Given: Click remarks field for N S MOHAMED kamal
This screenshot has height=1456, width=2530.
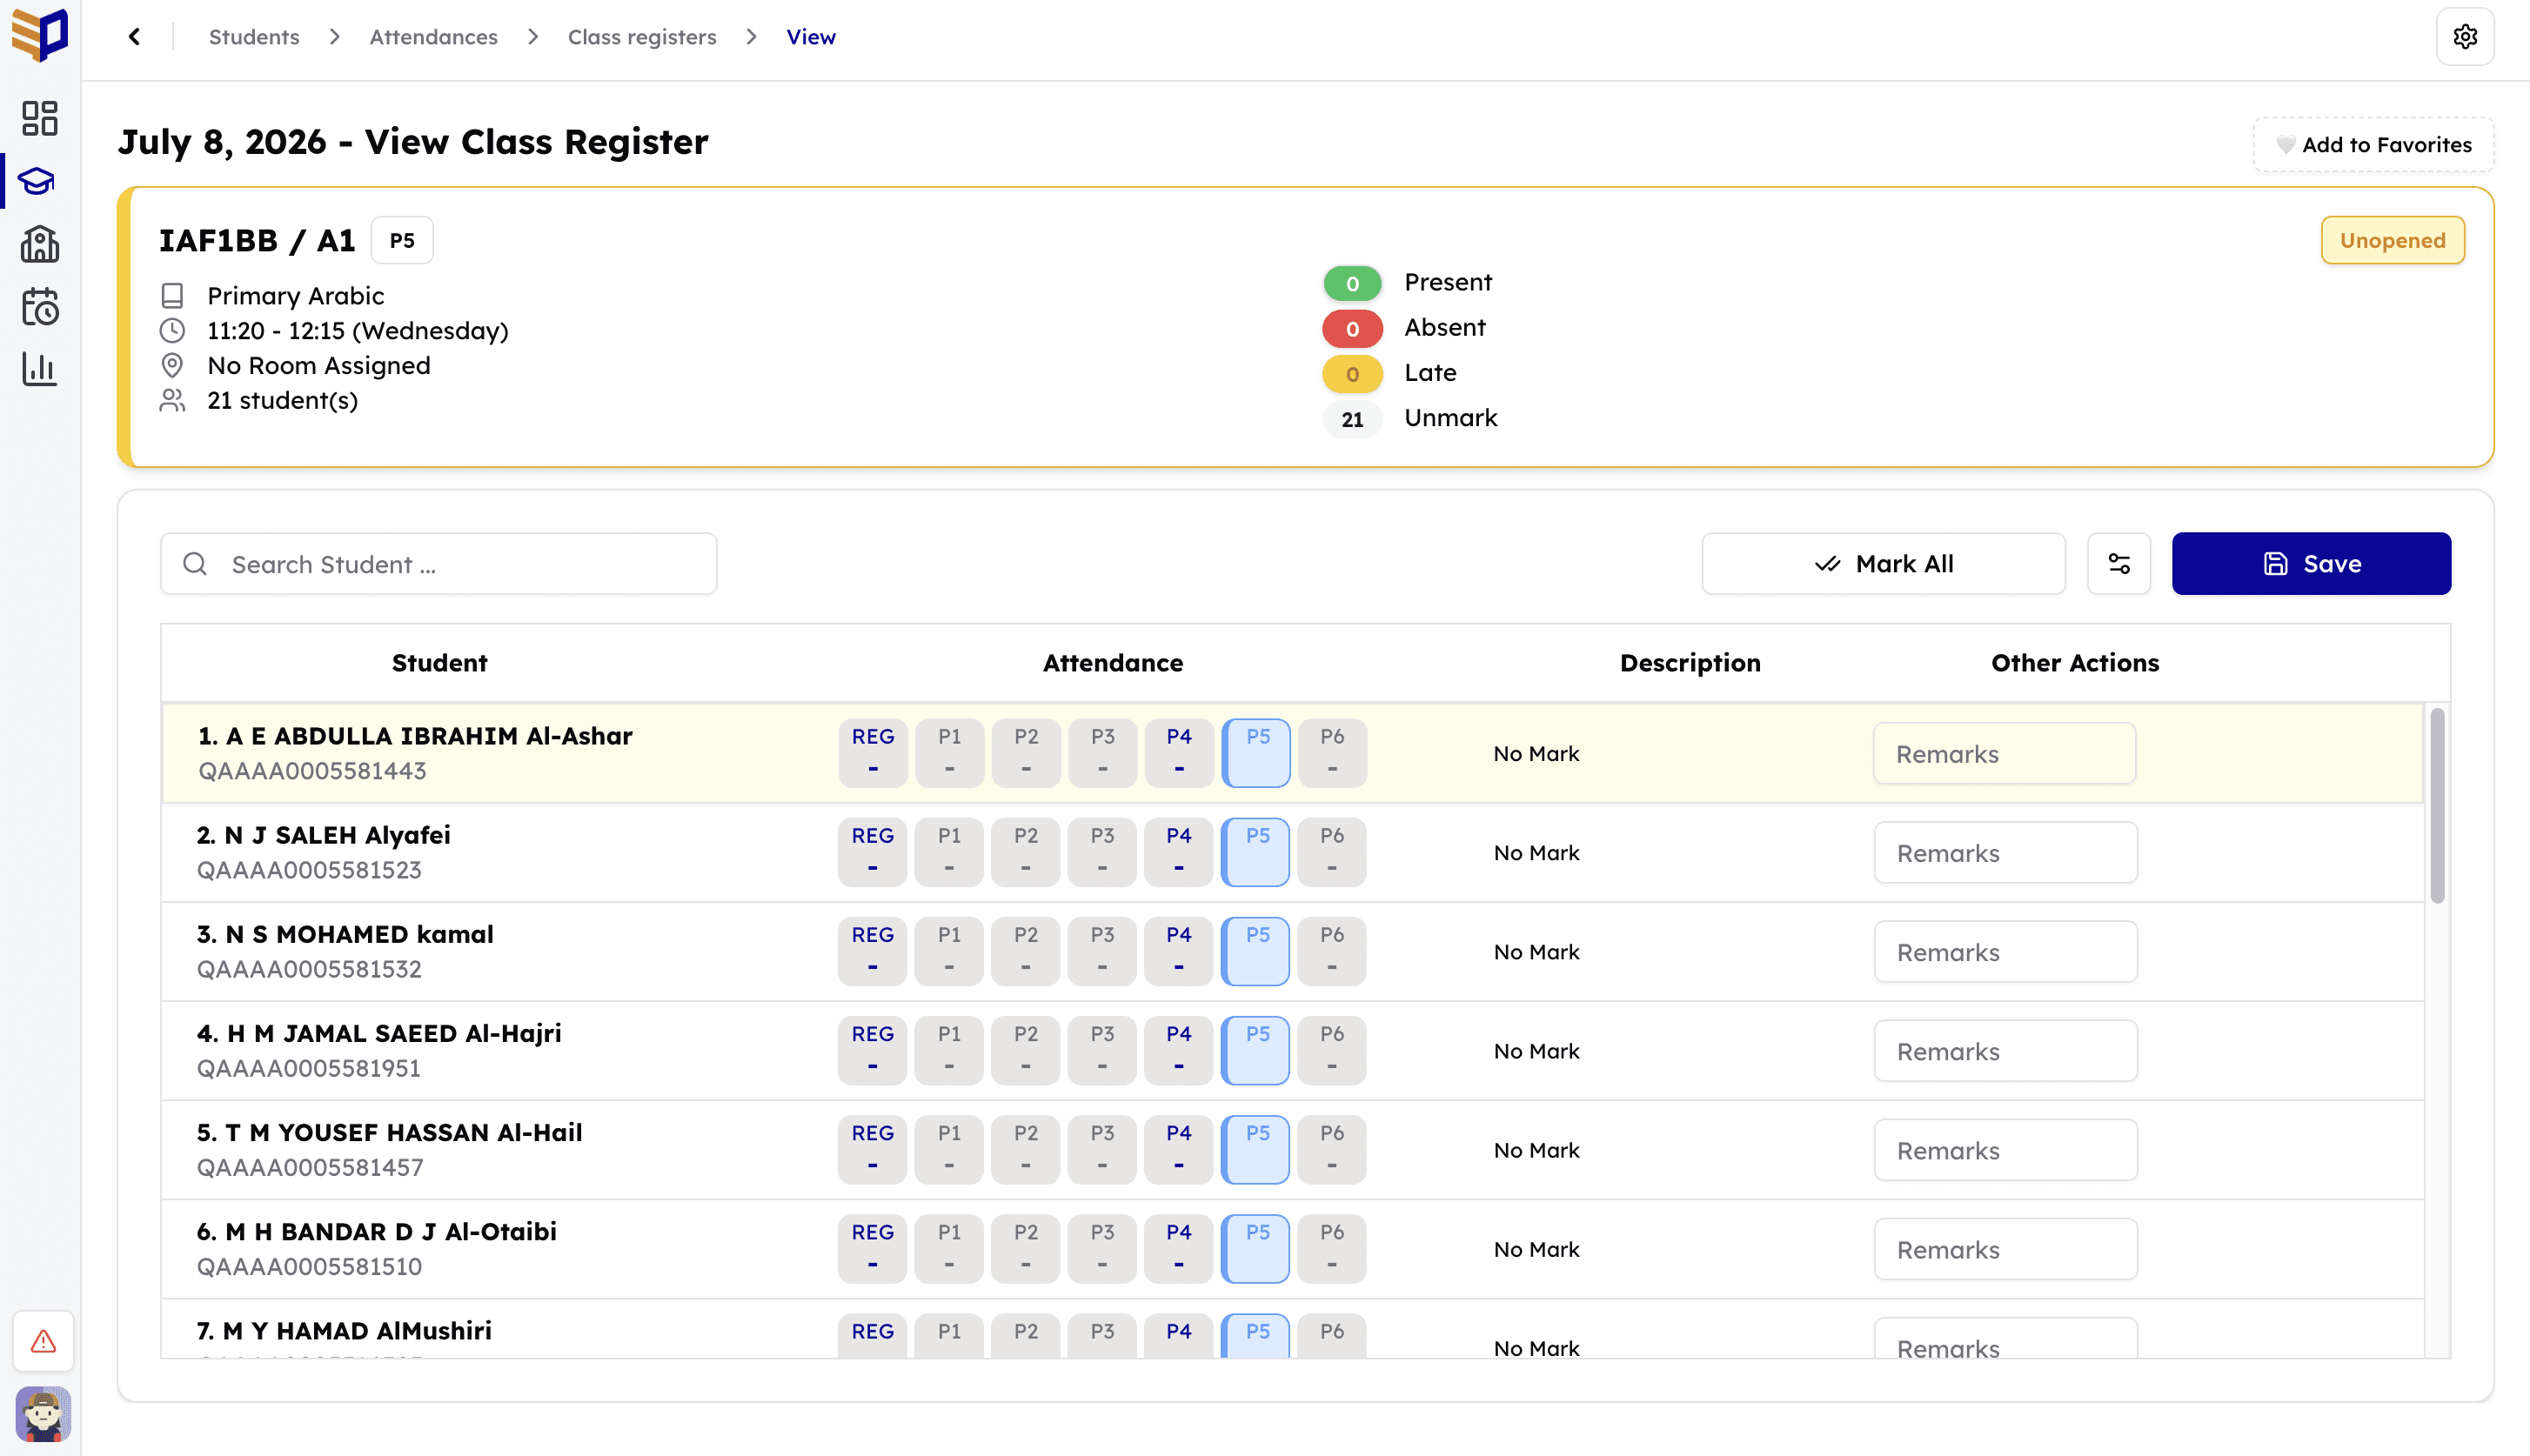Looking at the screenshot, I should (x=2005, y=952).
